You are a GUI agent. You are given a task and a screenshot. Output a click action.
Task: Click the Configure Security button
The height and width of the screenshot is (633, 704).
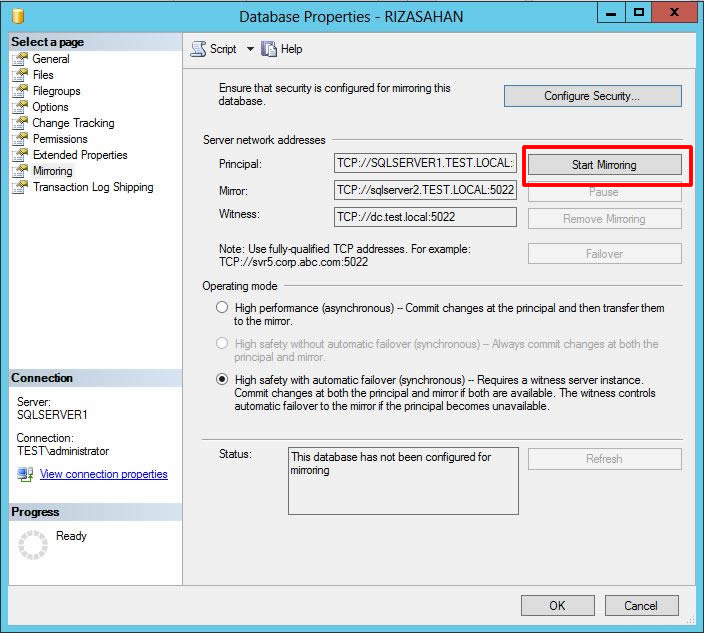(592, 96)
